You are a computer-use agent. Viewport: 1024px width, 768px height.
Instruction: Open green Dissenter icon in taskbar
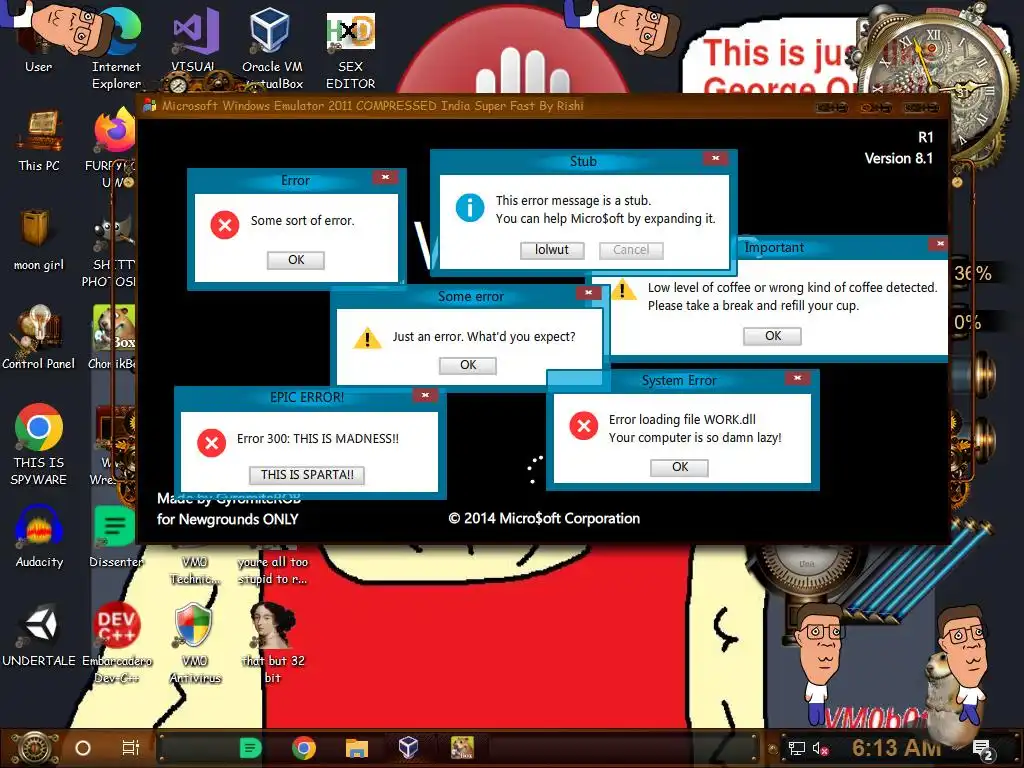click(251, 748)
